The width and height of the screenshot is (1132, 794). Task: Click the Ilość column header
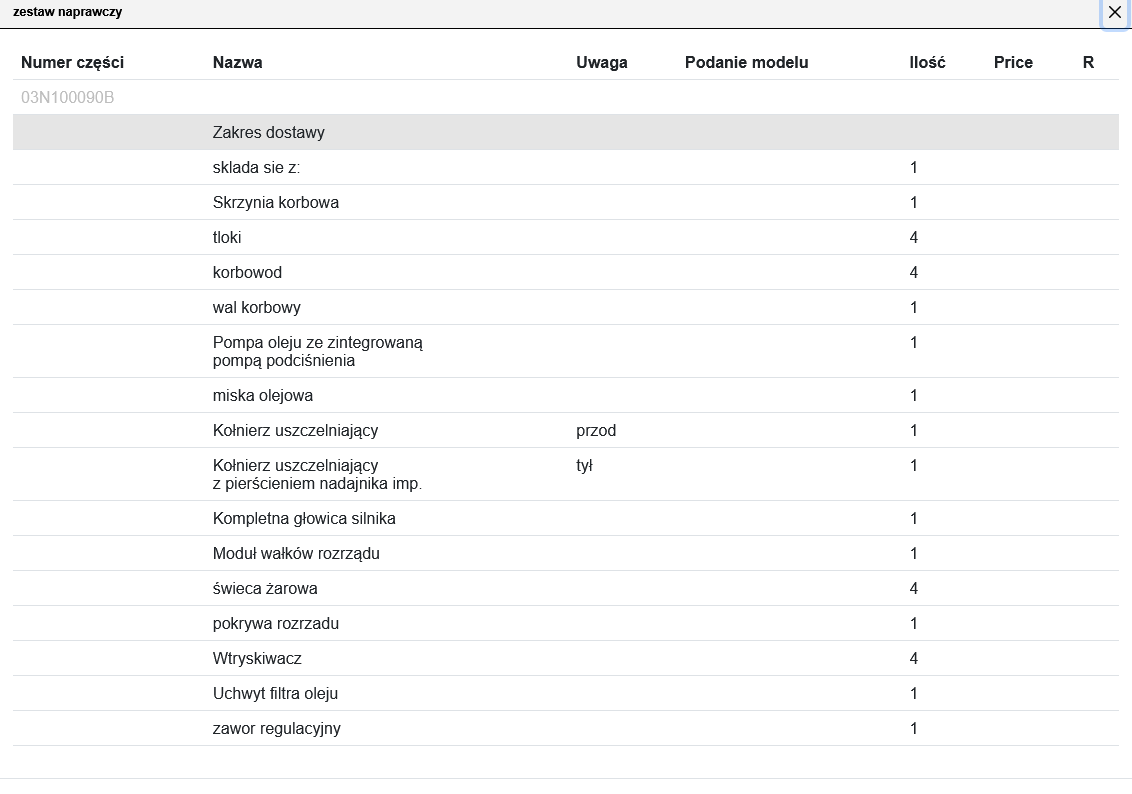[x=927, y=62]
